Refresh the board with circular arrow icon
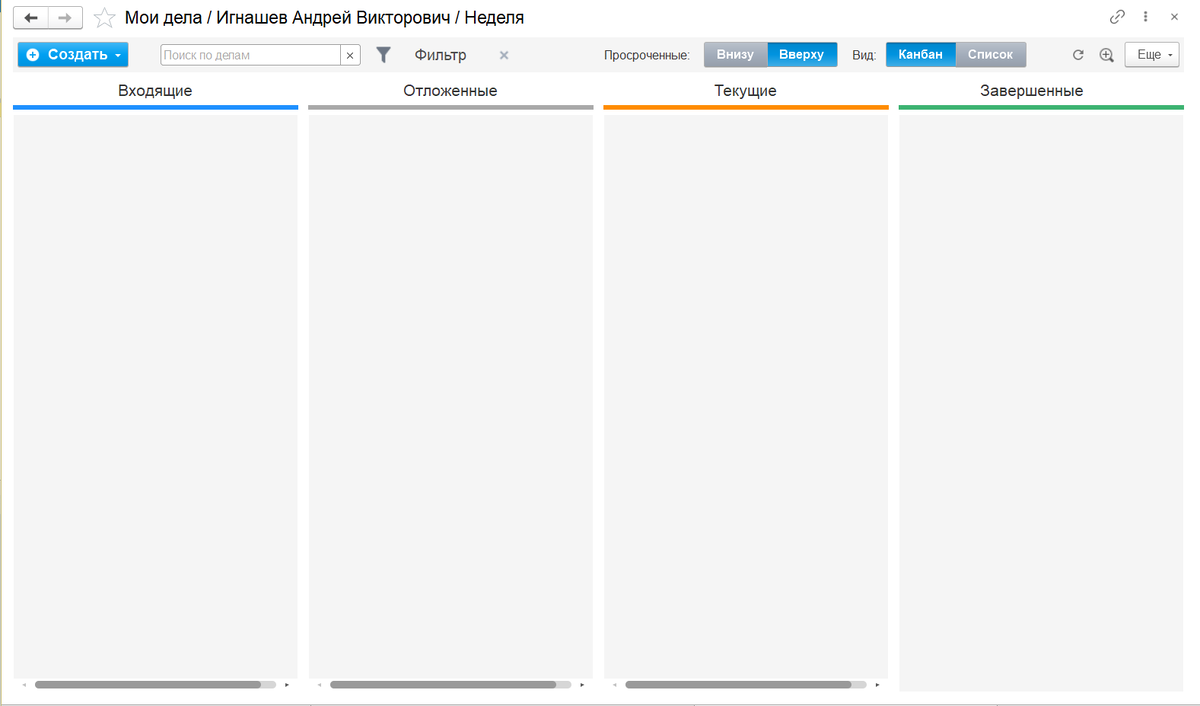The width and height of the screenshot is (1200, 706). [1078, 55]
